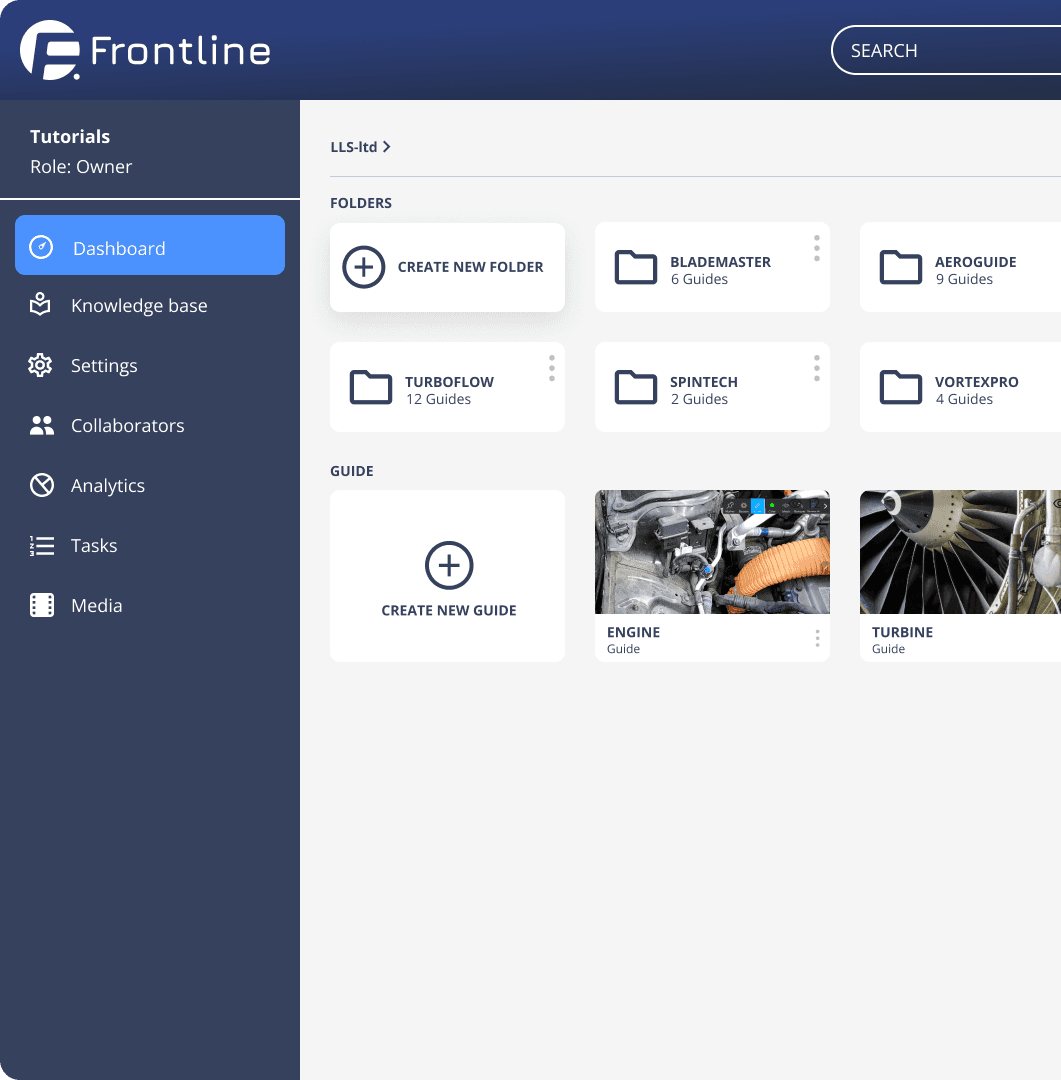
Task: Click the 4 Guides count text
Action: click(964, 399)
